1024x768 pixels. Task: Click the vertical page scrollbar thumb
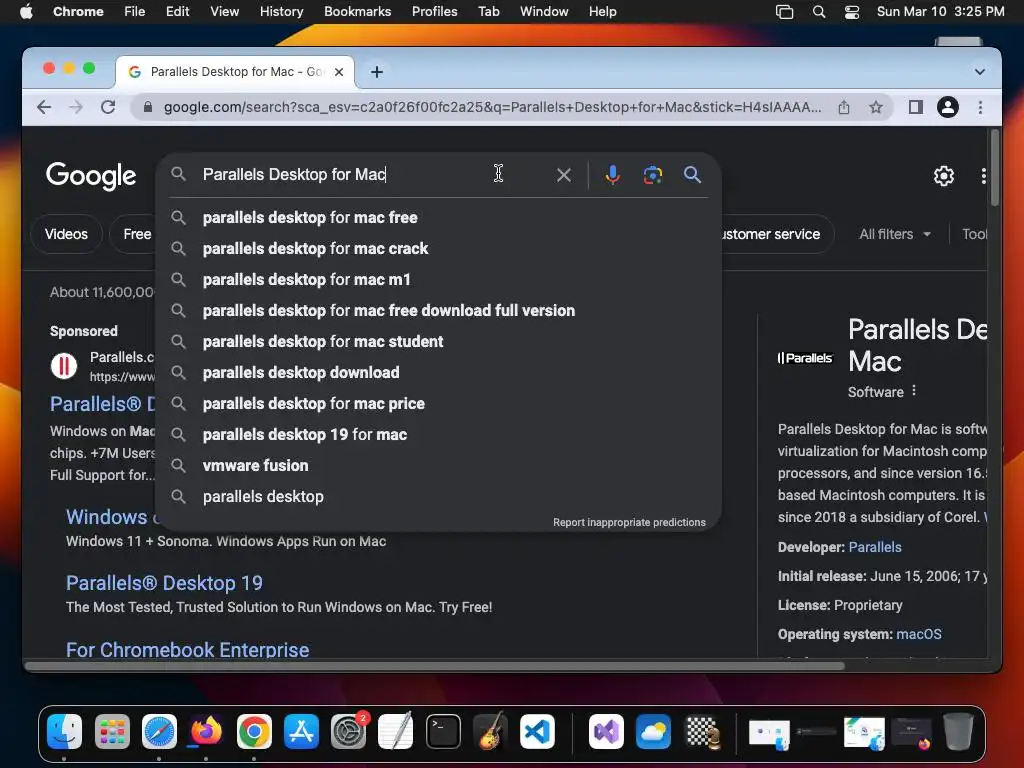pyautogui.click(x=995, y=168)
